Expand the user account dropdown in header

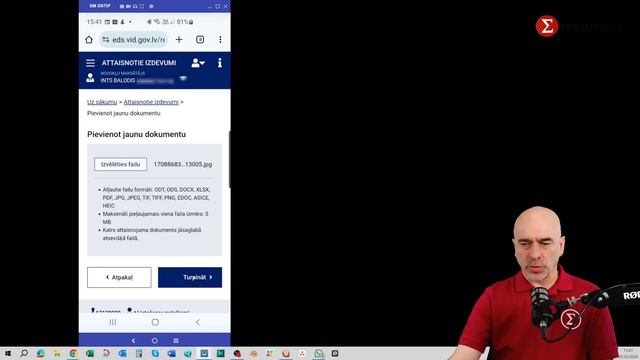198,63
